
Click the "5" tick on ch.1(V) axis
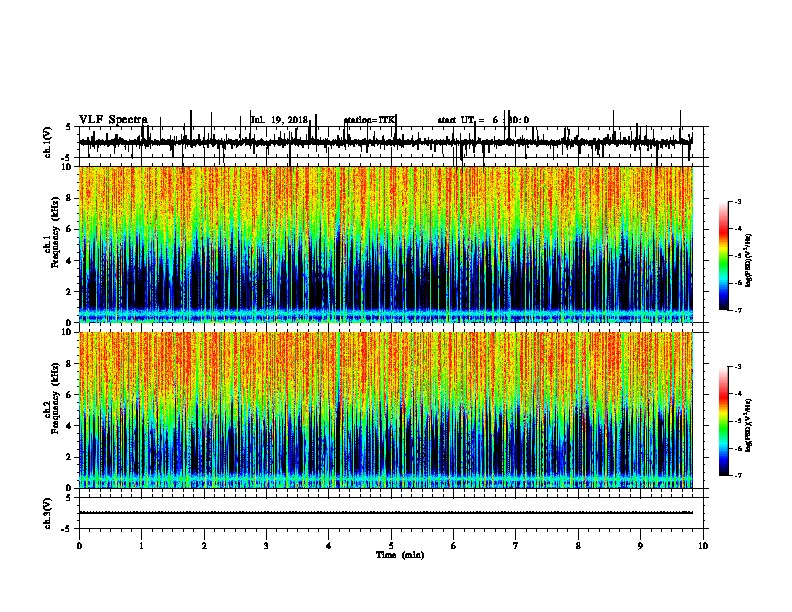[x=68, y=127]
